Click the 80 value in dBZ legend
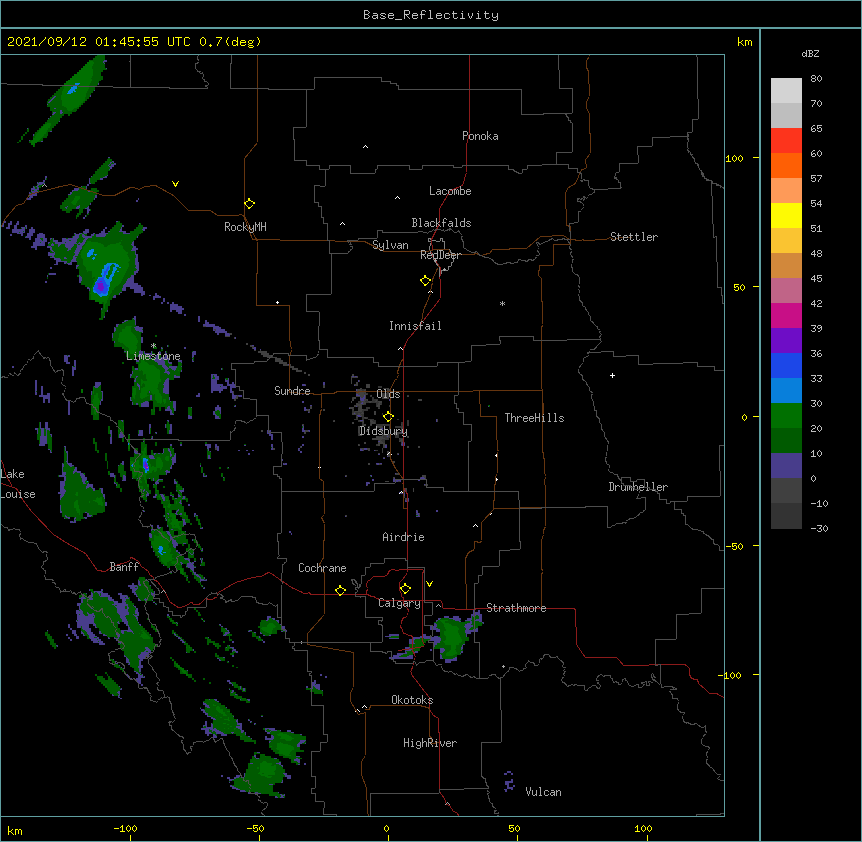This screenshot has width=862, height=842. tap(816, 79)
